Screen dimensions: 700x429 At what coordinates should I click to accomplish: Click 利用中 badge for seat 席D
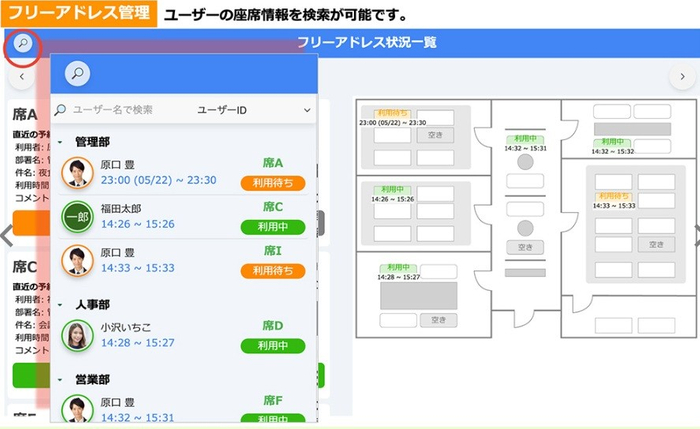(x=272, y=345)
